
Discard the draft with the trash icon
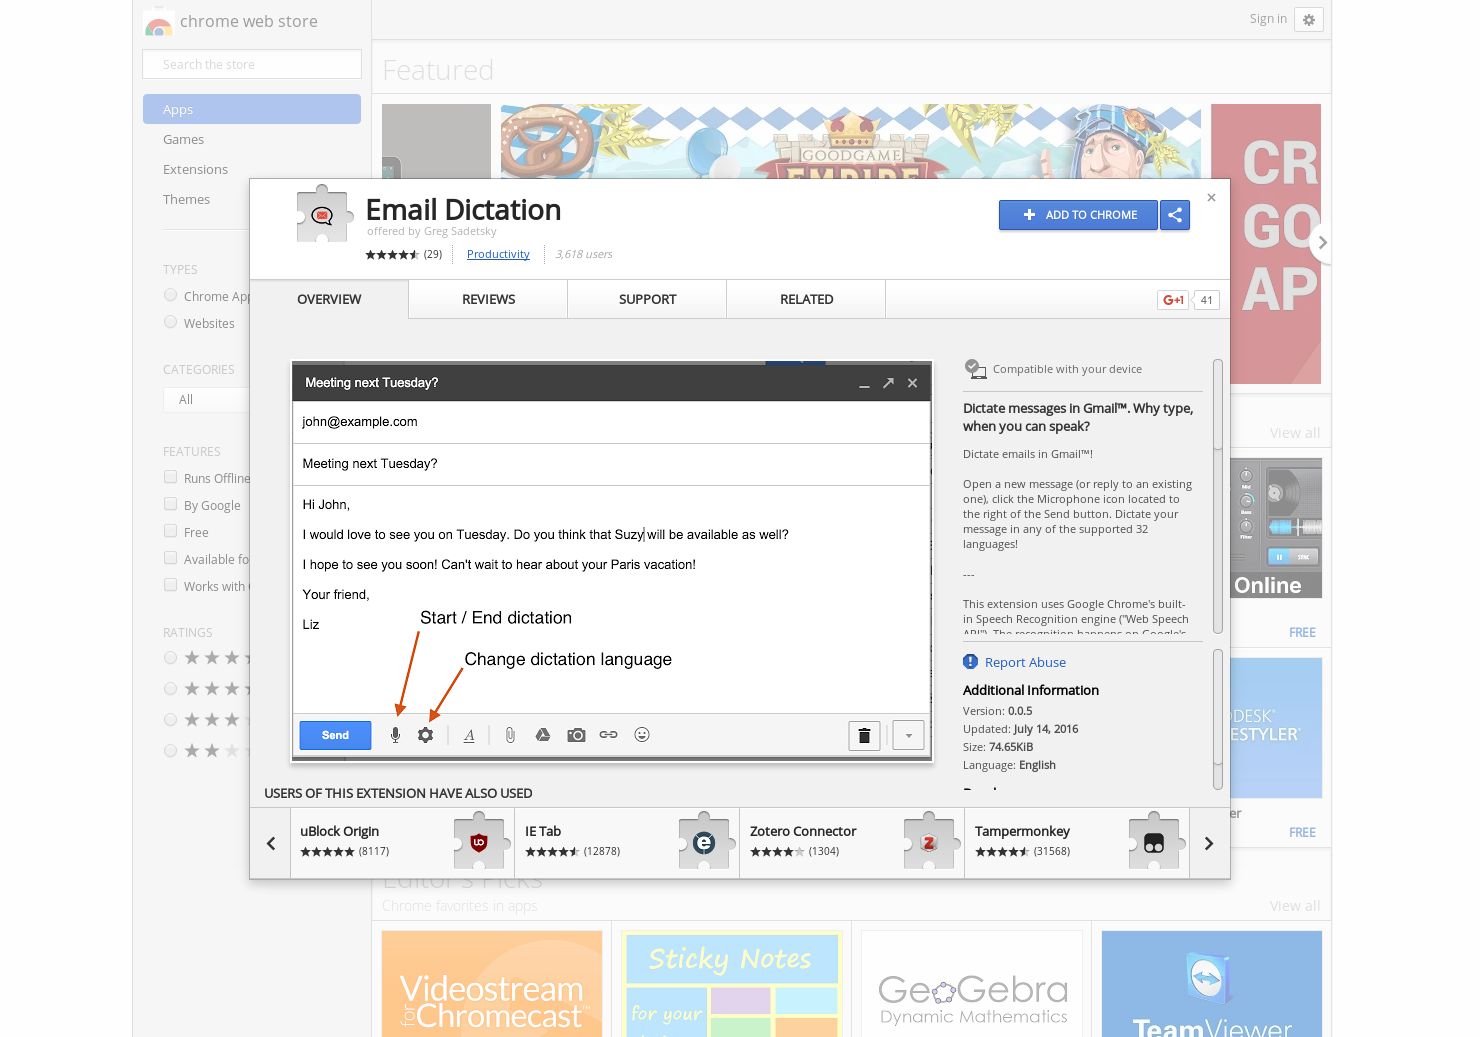pos(864,735)
